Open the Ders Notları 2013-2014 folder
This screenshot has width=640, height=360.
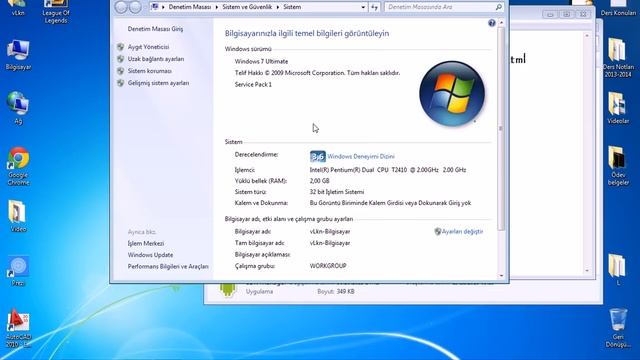click(x=618, y=58)
